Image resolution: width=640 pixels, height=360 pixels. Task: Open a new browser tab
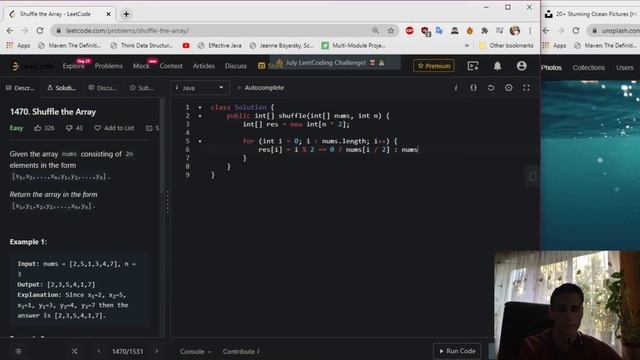click(126, 14)
